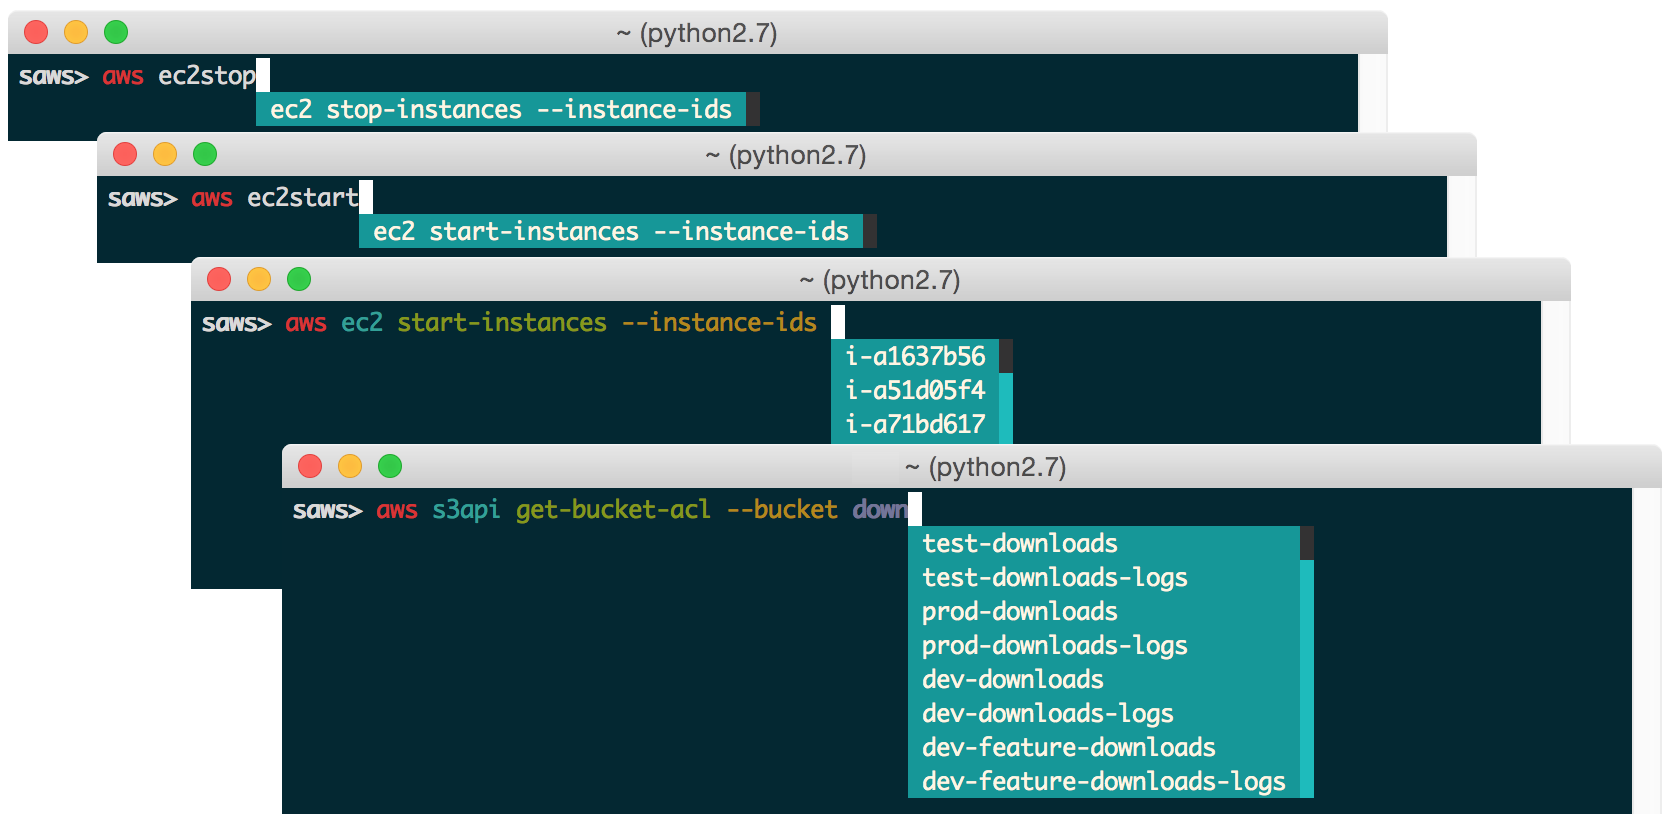Close the start-instances terminal window
Image resolution: width=1674 pixels, height=832 pixels.
(219, 279)
